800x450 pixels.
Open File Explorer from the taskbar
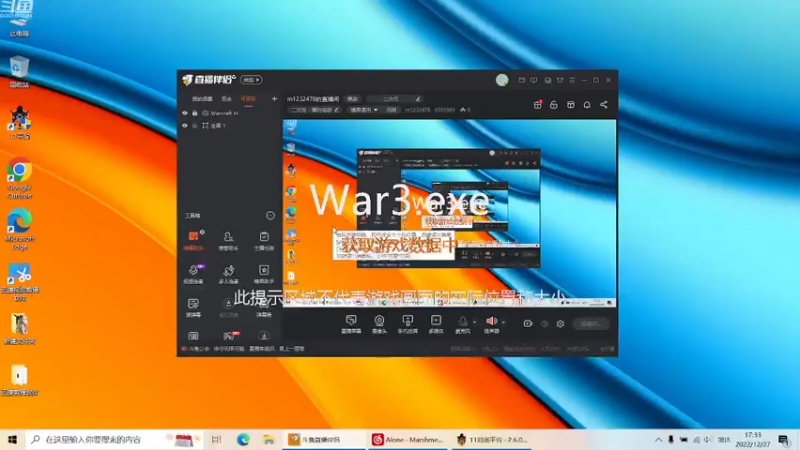coord(269,439)
